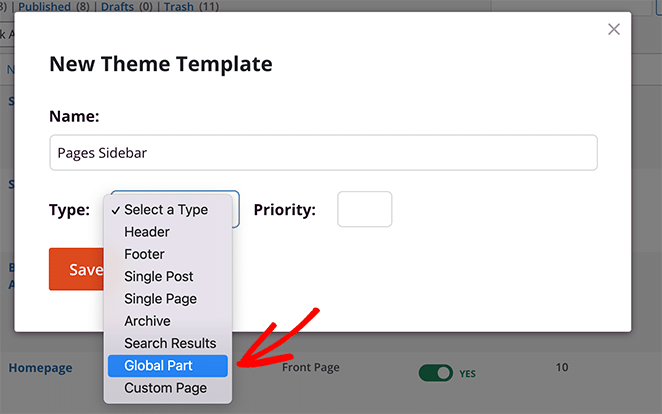Filter by Published templates

coord(42,6)
